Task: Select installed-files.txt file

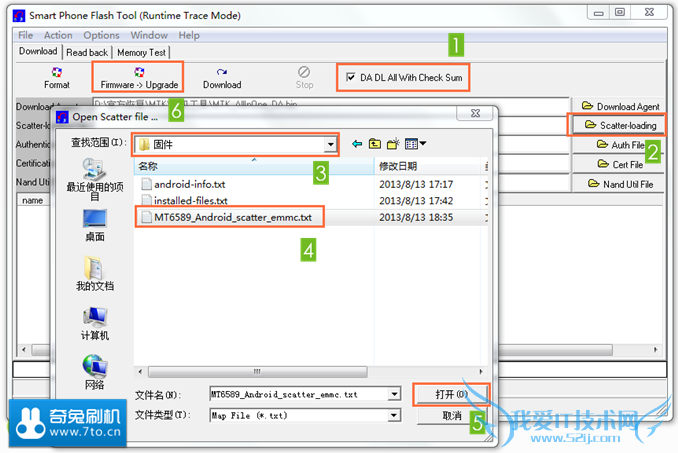Action: click(185, 201)
